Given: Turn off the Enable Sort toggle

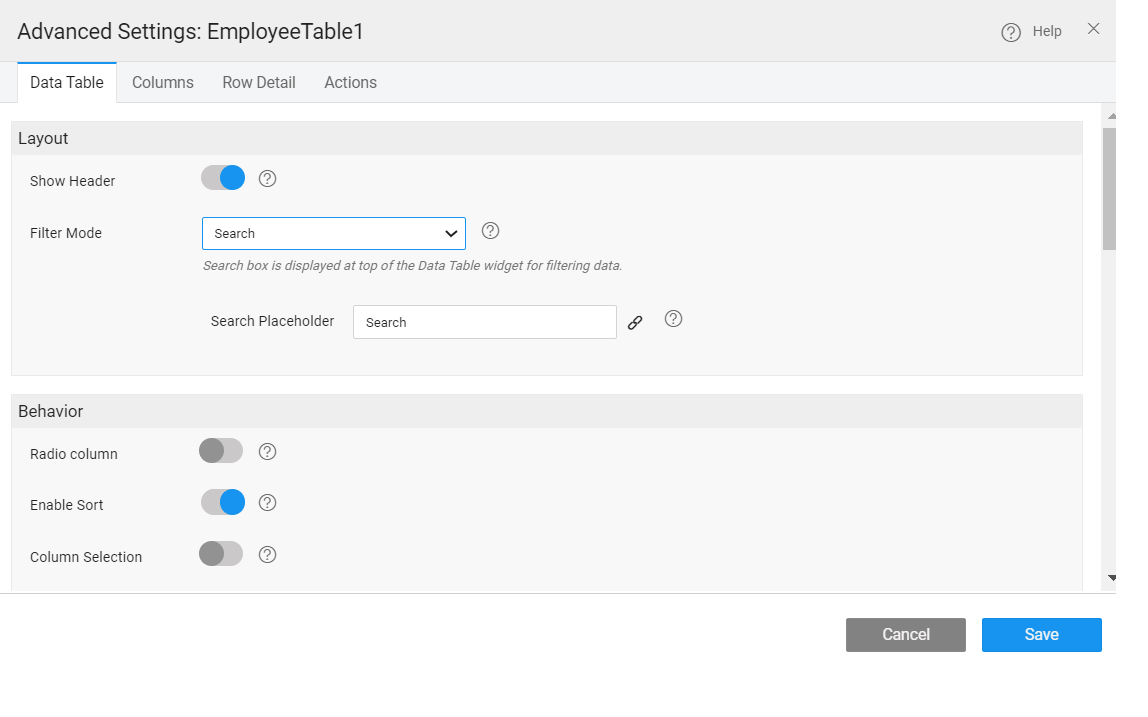Looking at the screenshot, I should 223,503.
